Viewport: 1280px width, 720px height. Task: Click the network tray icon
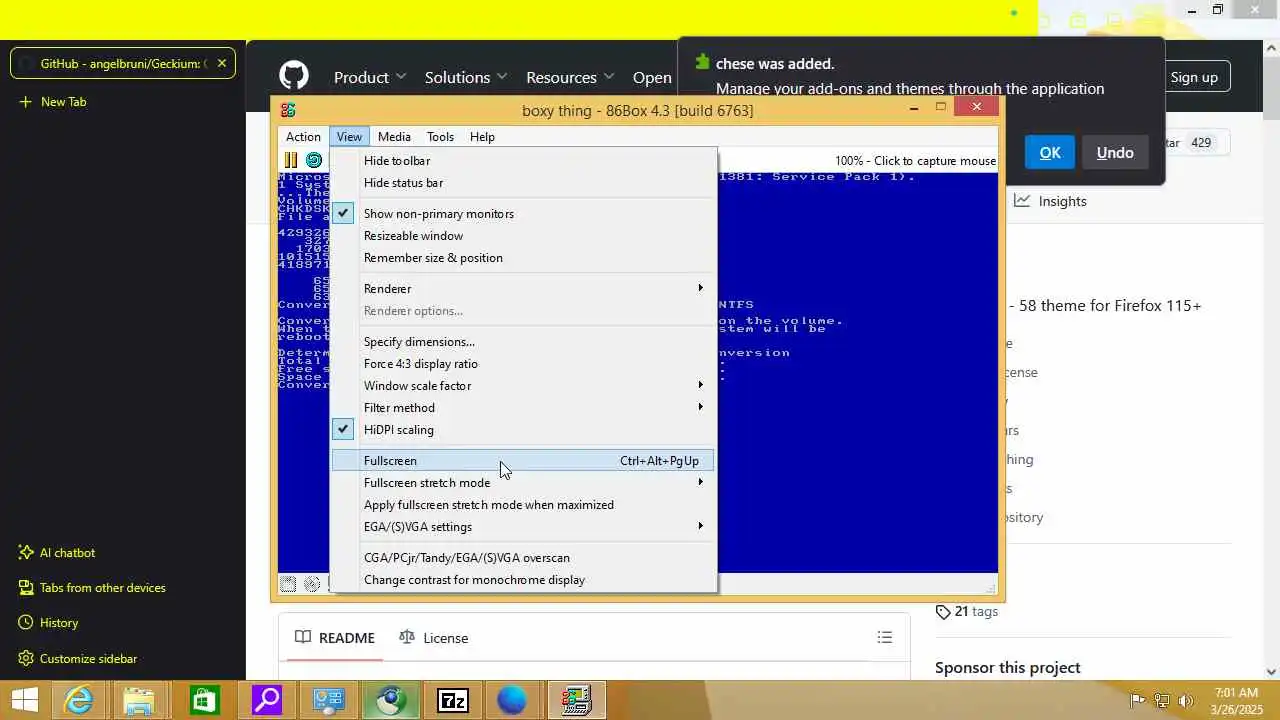click(1162, 700)
